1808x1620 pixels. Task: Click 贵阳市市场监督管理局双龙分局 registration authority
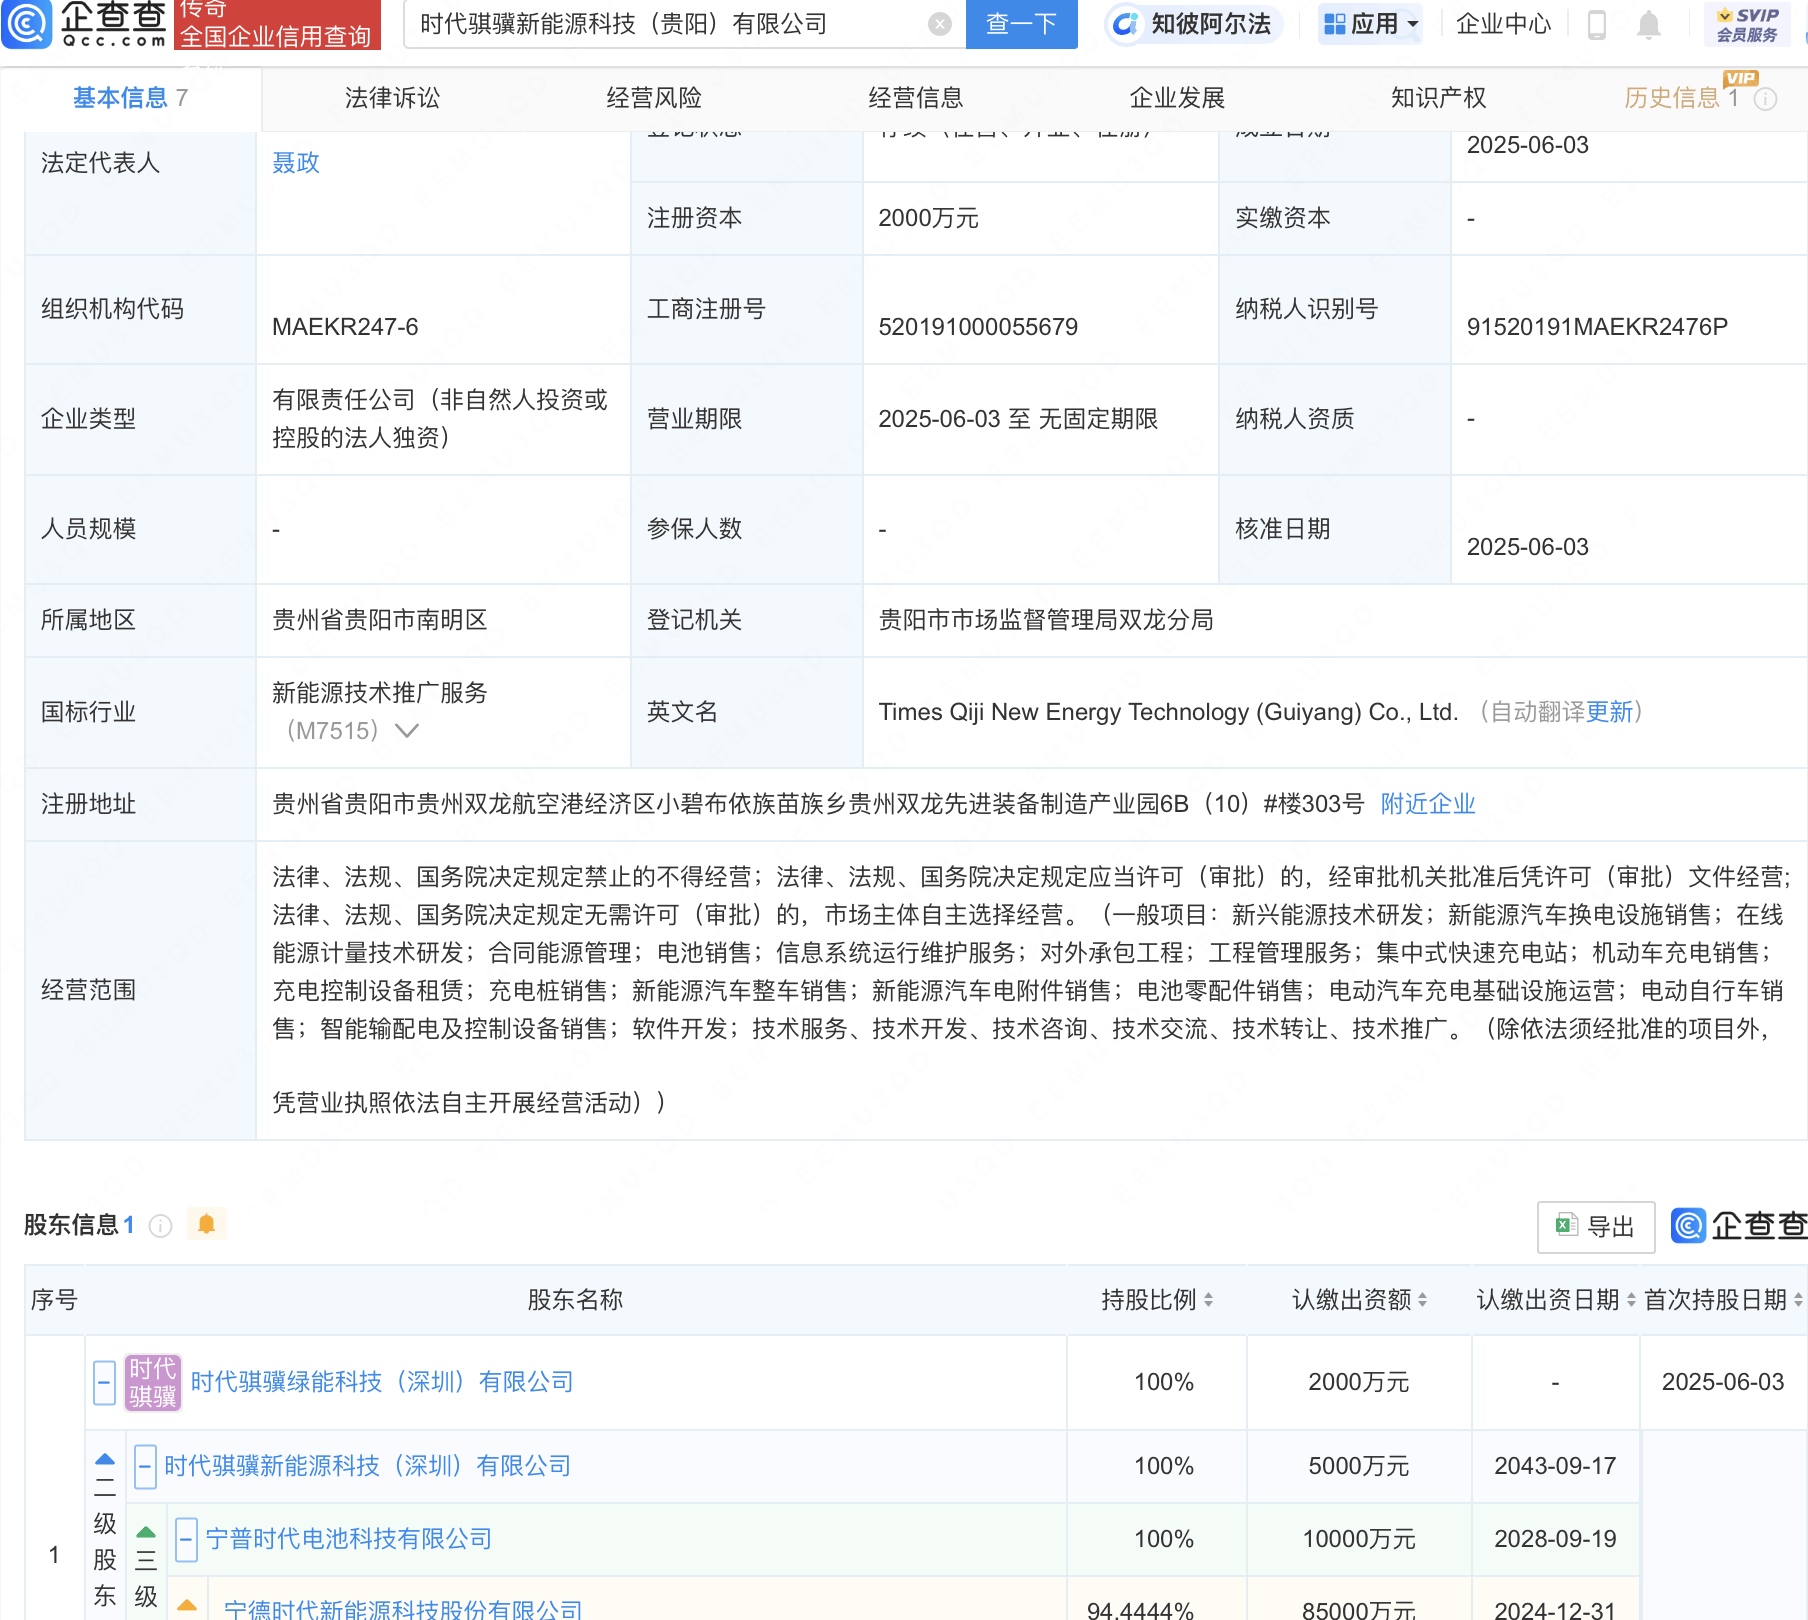tap(1046, 620)
